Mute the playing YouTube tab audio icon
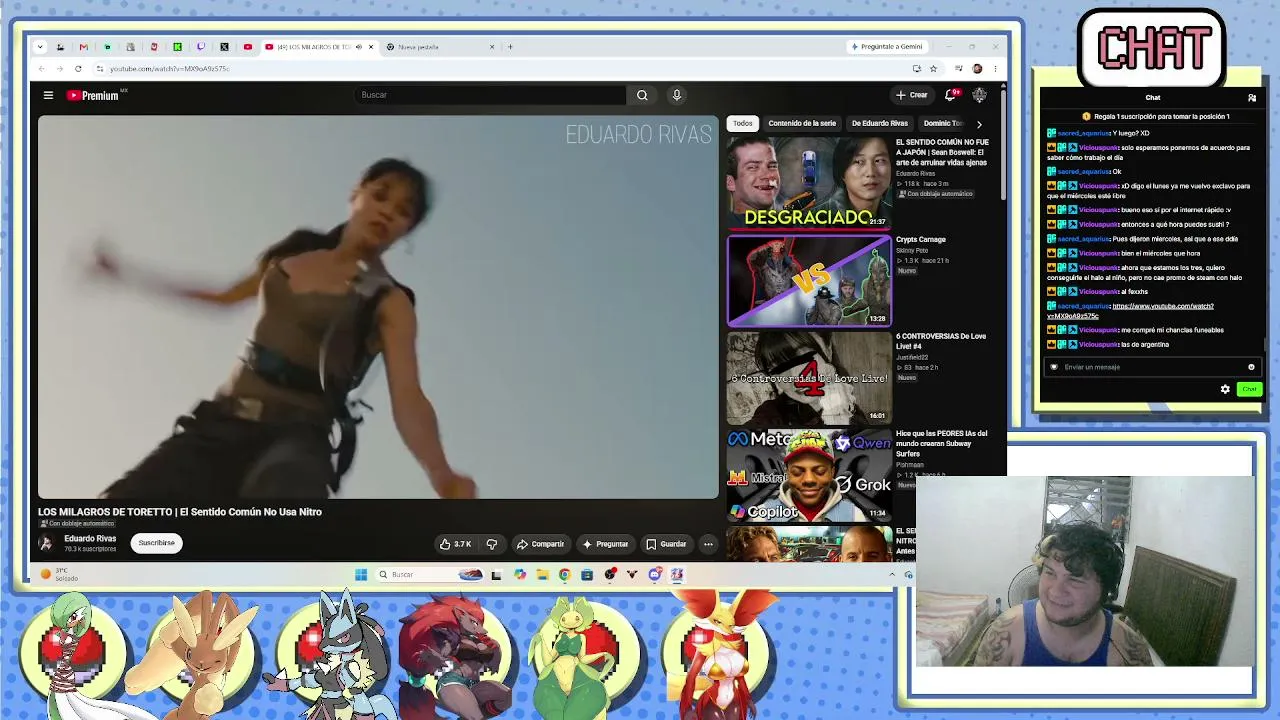 click(358, 47)
